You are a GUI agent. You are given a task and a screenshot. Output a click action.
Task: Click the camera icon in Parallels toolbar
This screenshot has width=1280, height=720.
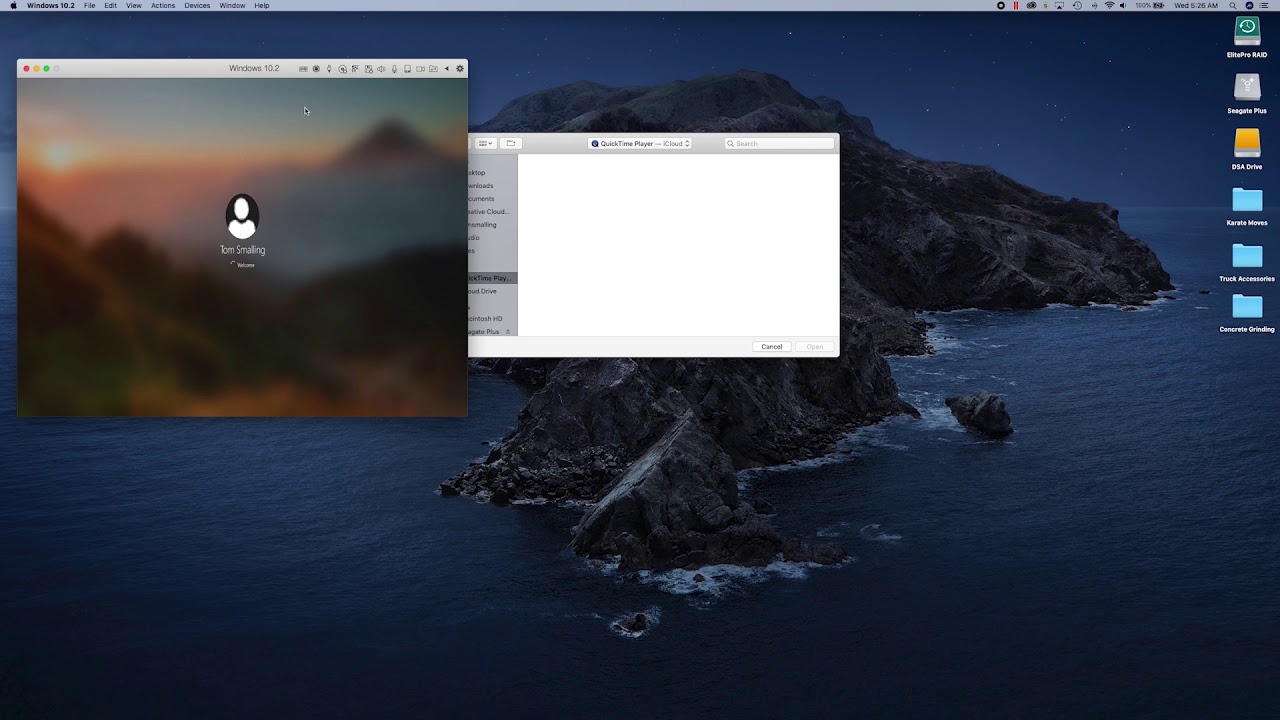[420, 69]
